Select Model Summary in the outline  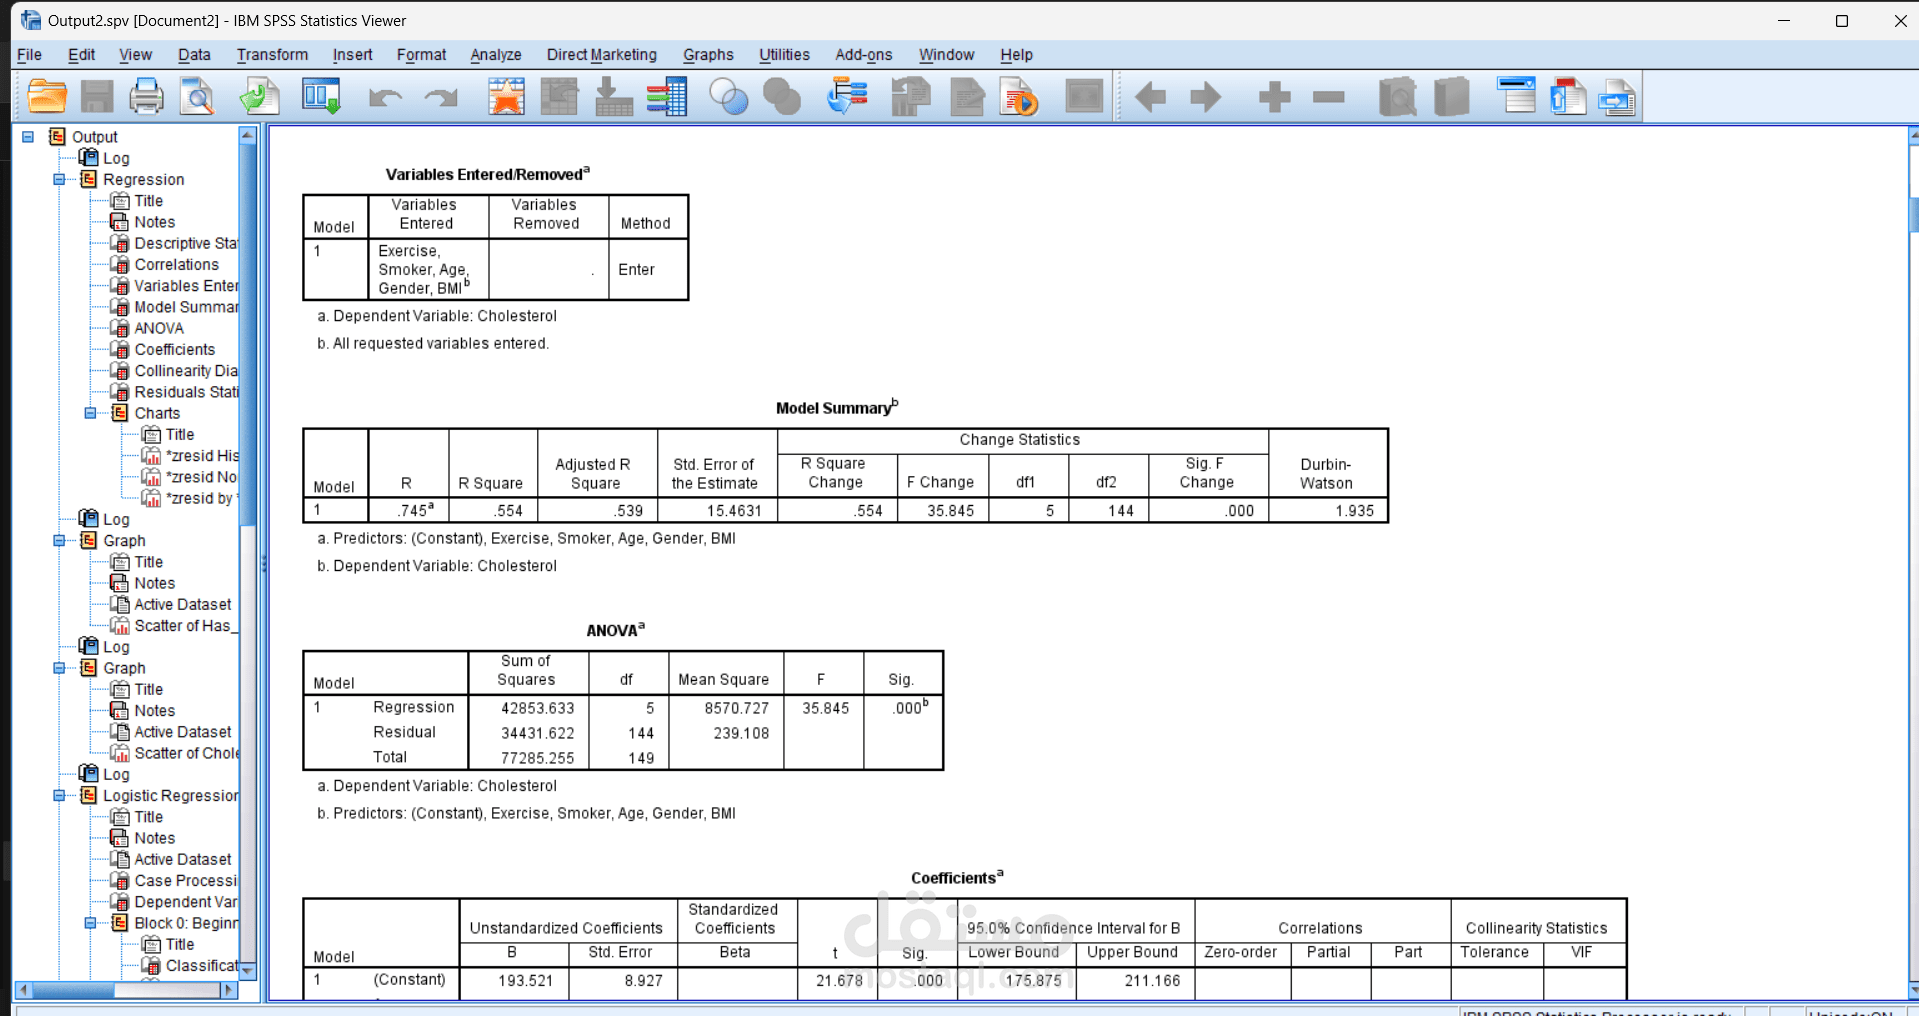coord(186,307)
